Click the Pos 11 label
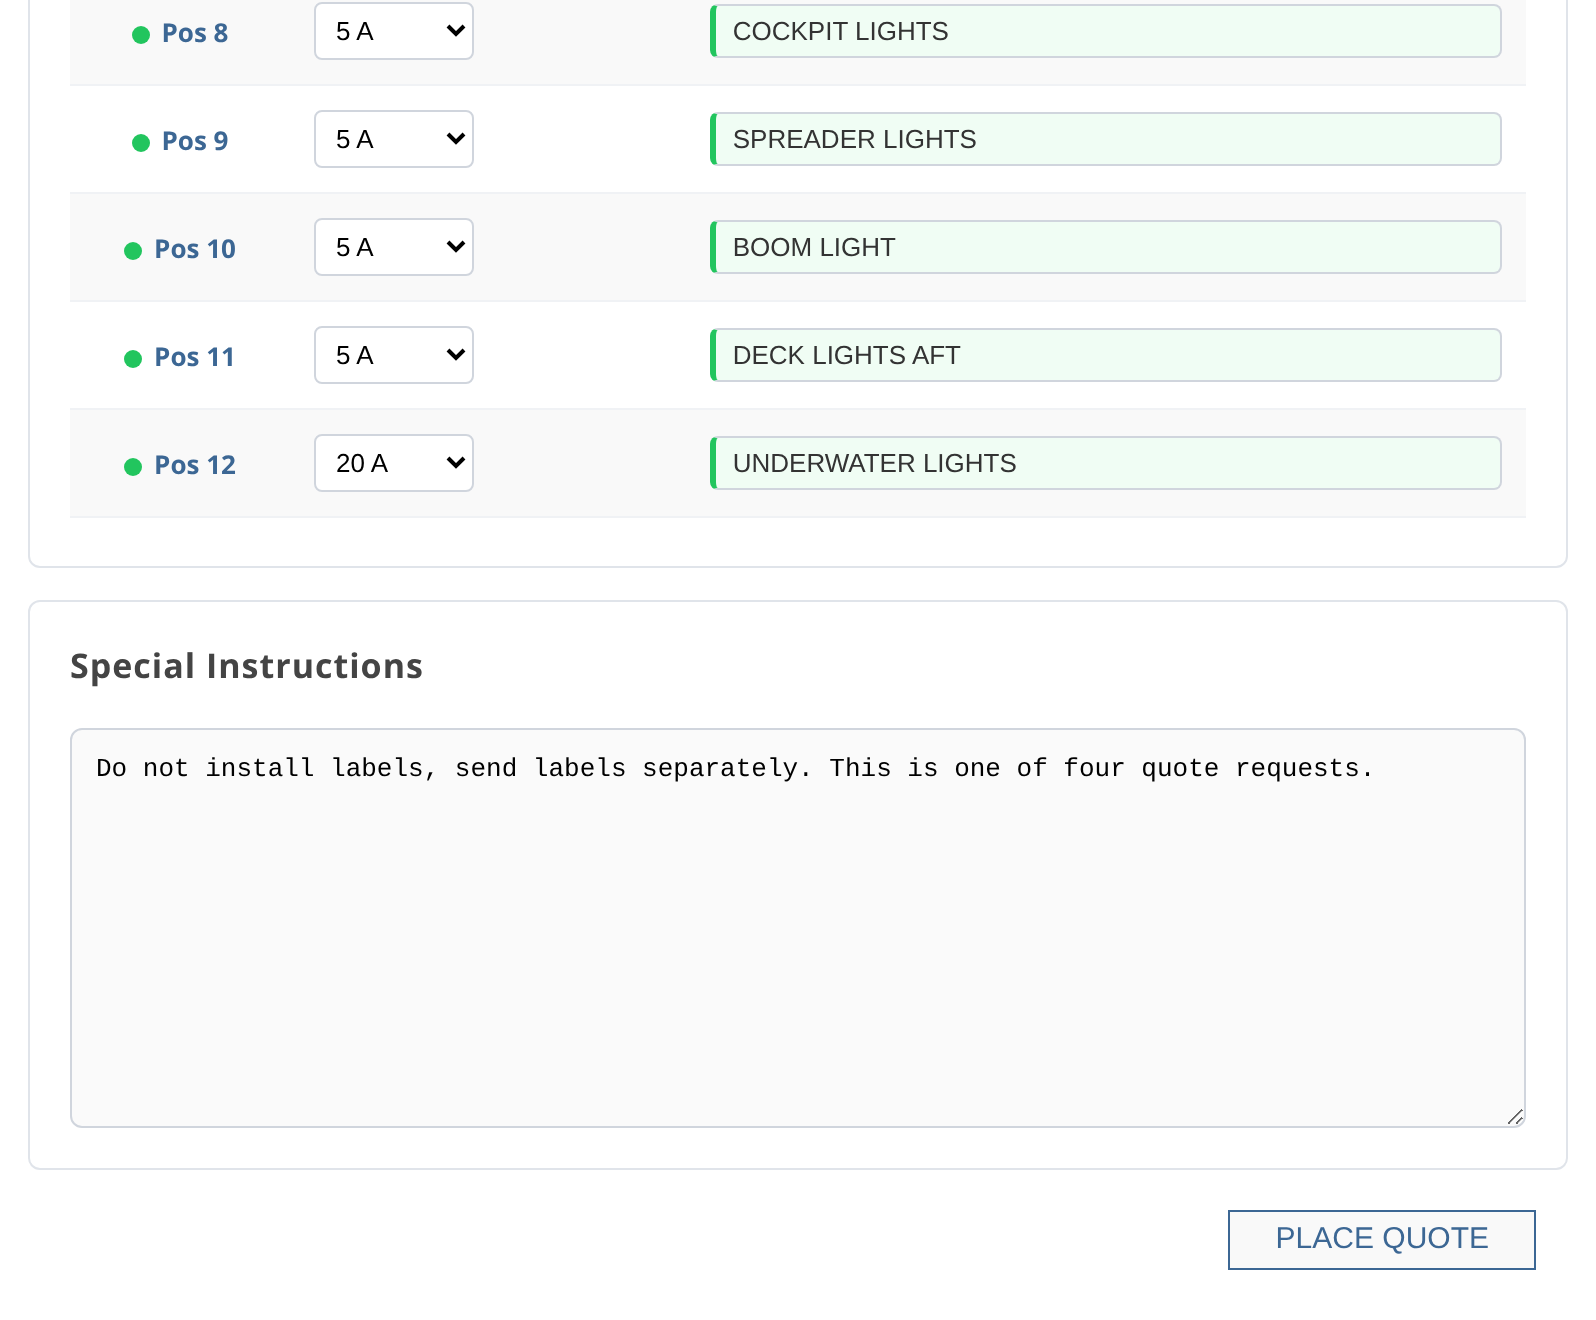The image size is (1596, 1320). point(195,357)
